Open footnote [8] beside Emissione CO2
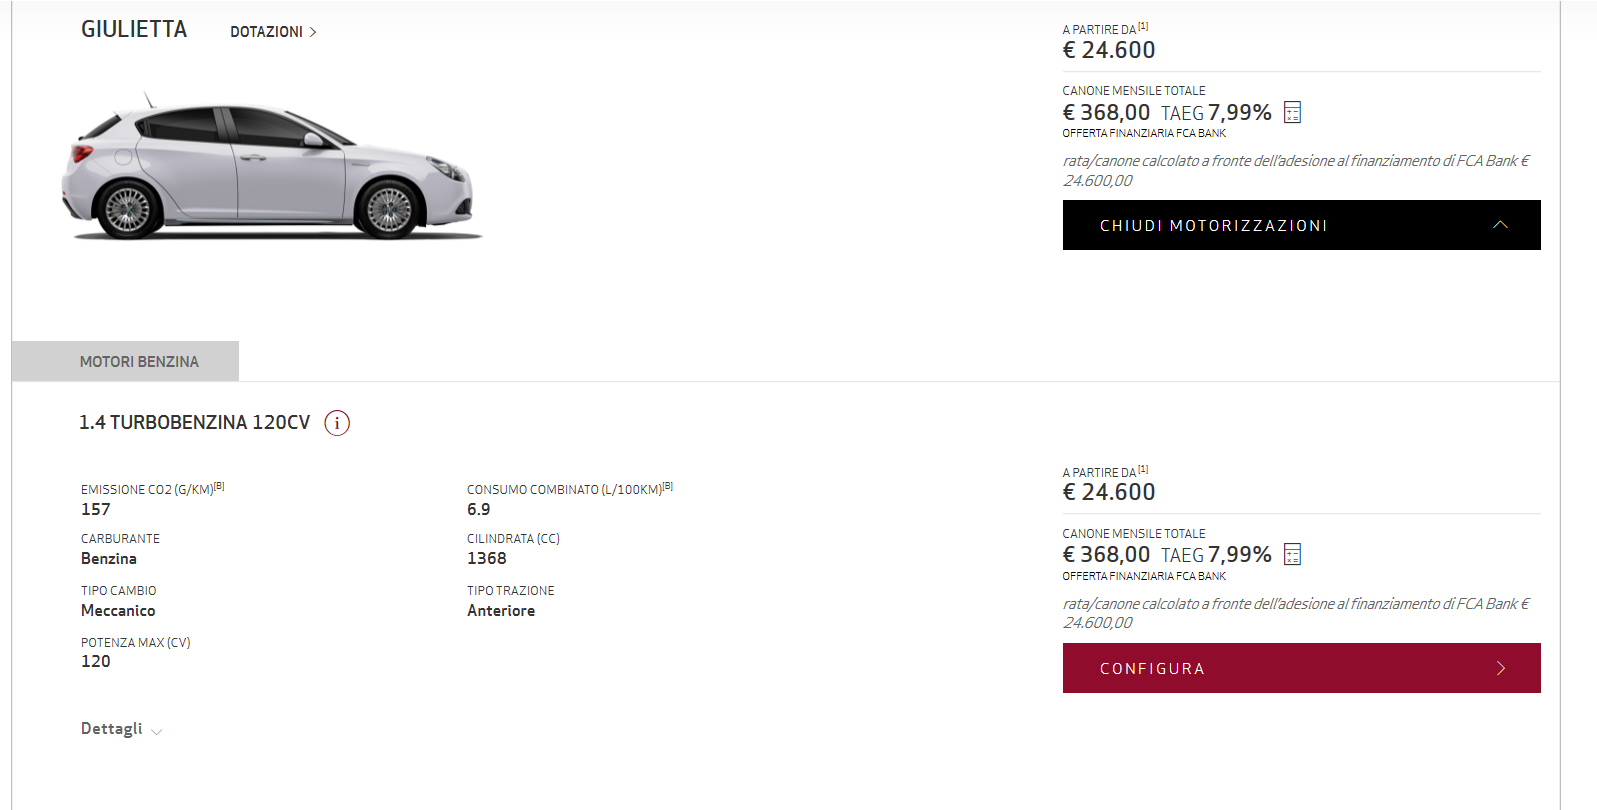Image resolution: width=1597 pixels, height=810 pixels. [219, 486]
